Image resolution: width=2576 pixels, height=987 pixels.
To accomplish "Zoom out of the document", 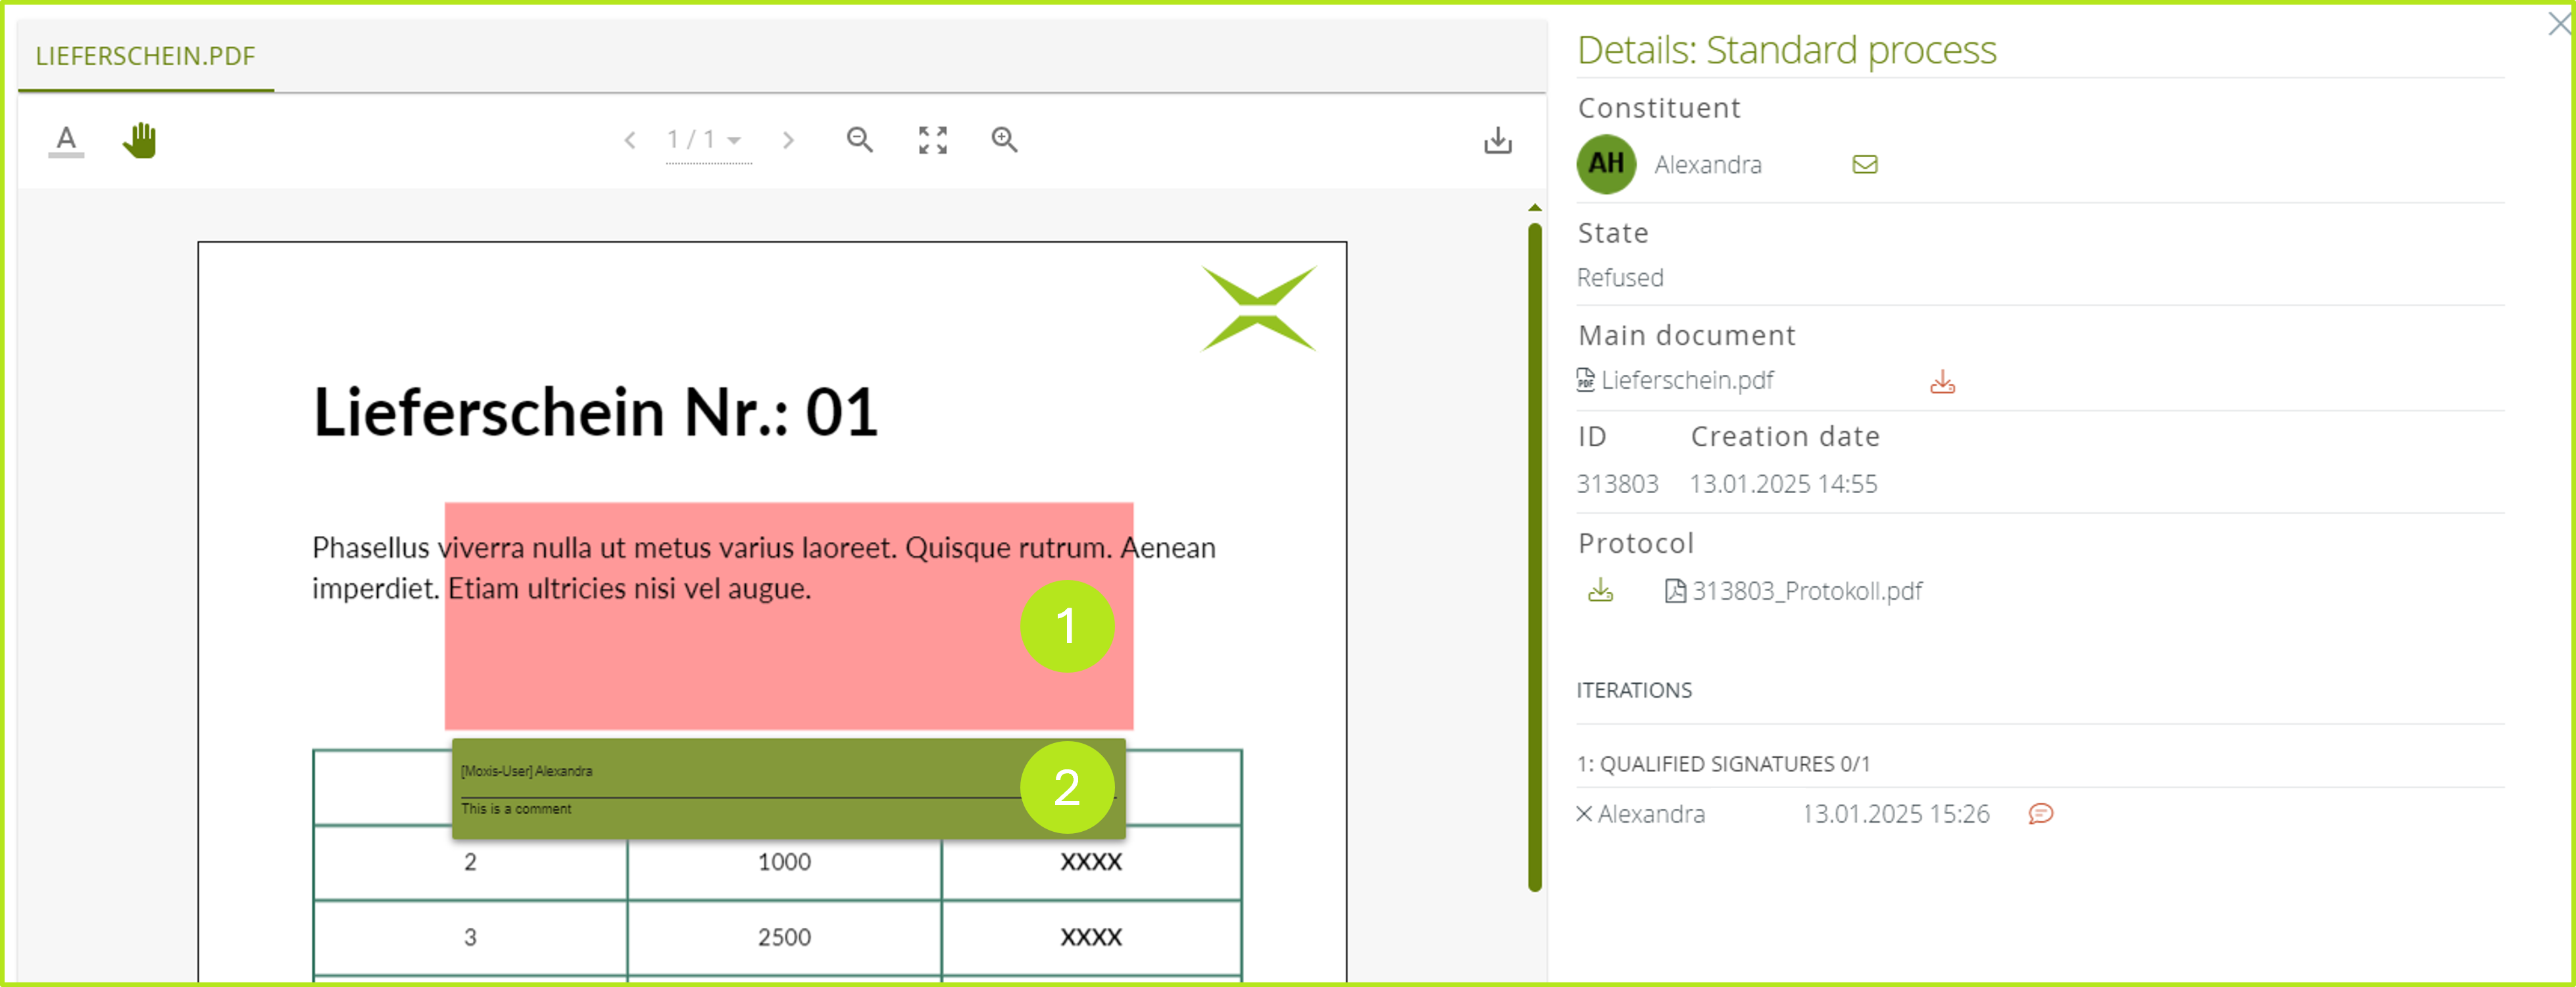I will pos(859,140).
